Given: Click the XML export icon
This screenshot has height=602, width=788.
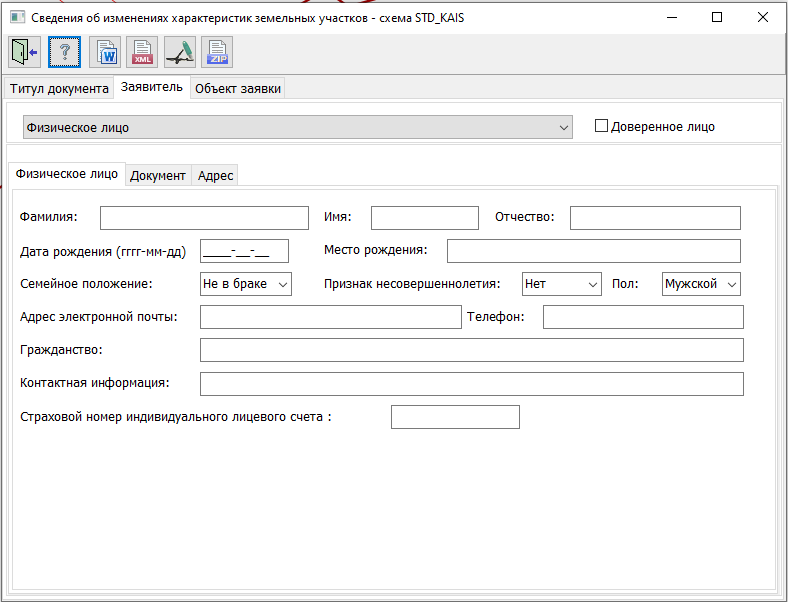Looking at the screenshot, I should [142, 51].
